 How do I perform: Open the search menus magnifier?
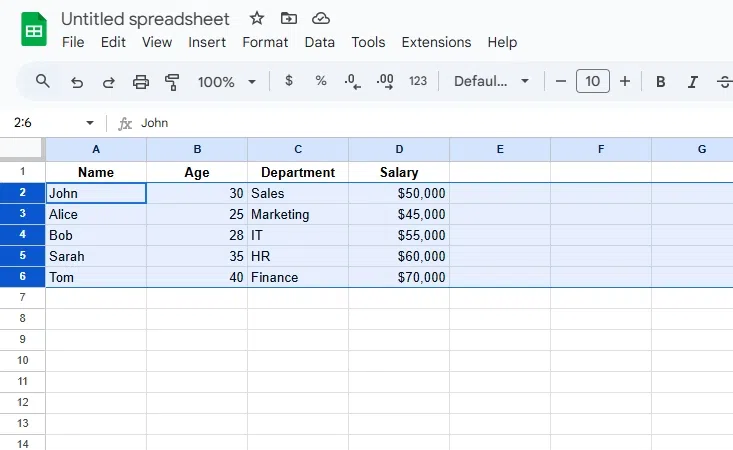[x=43, y=81]
